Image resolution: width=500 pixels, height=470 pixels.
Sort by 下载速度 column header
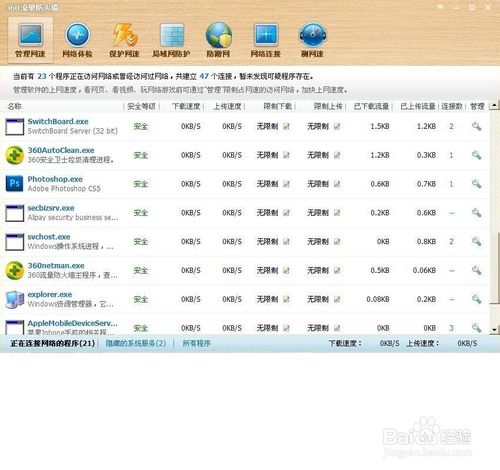pos(186,106)
